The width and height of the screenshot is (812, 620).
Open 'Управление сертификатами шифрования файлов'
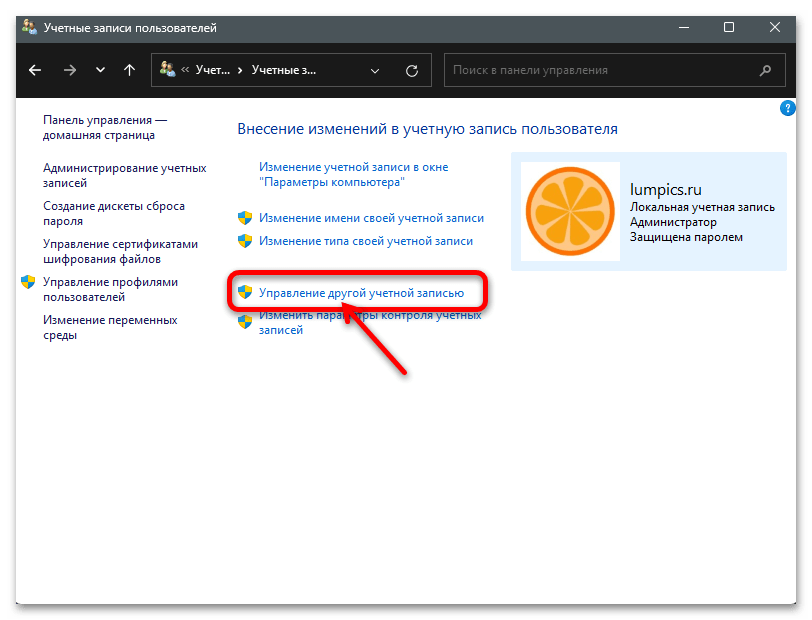point(120,251)
